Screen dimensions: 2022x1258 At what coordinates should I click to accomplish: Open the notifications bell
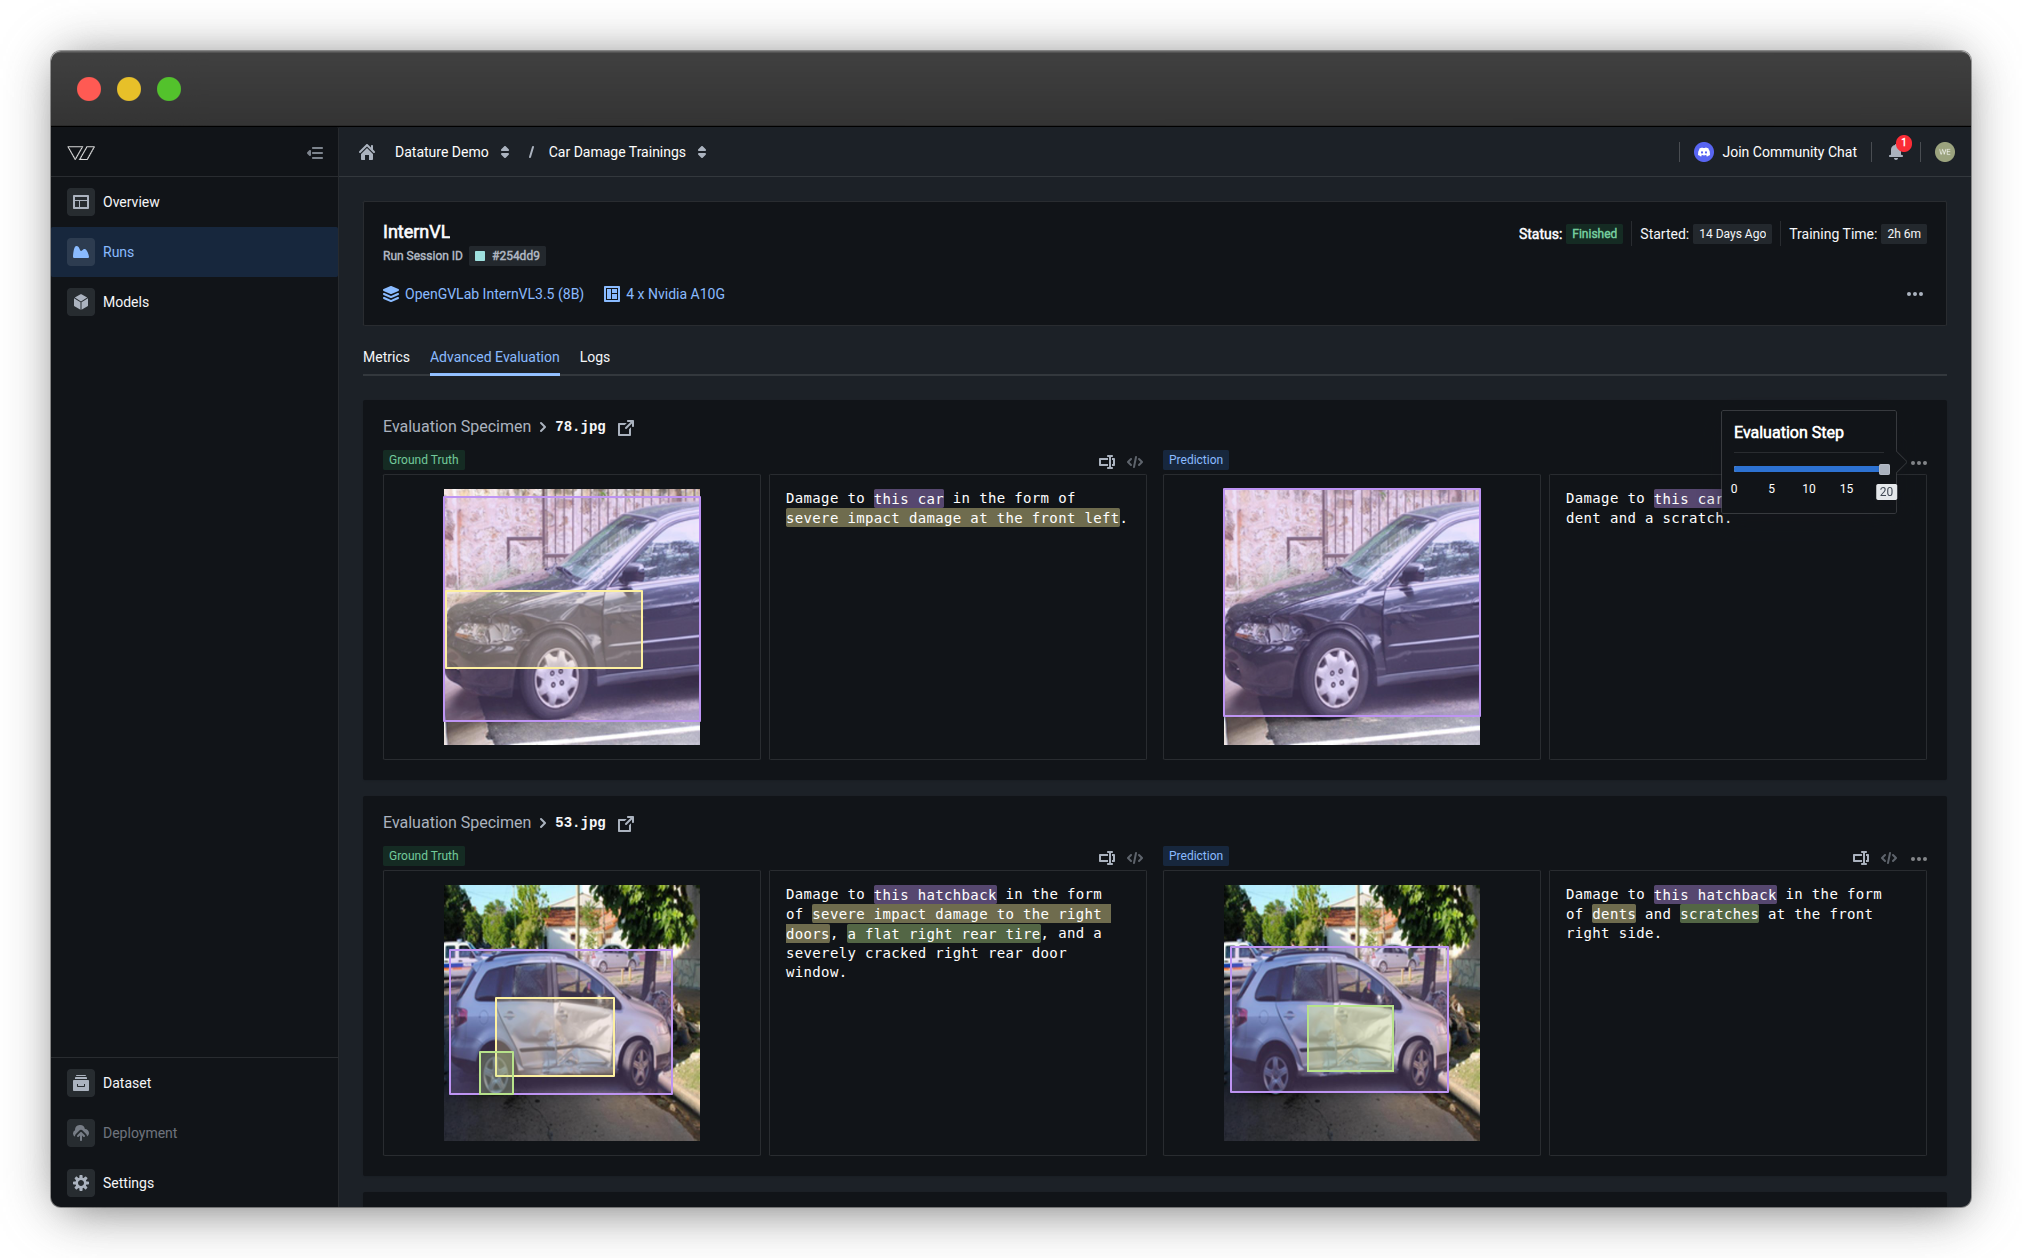pyautogui.click(x=1895, y=152)
